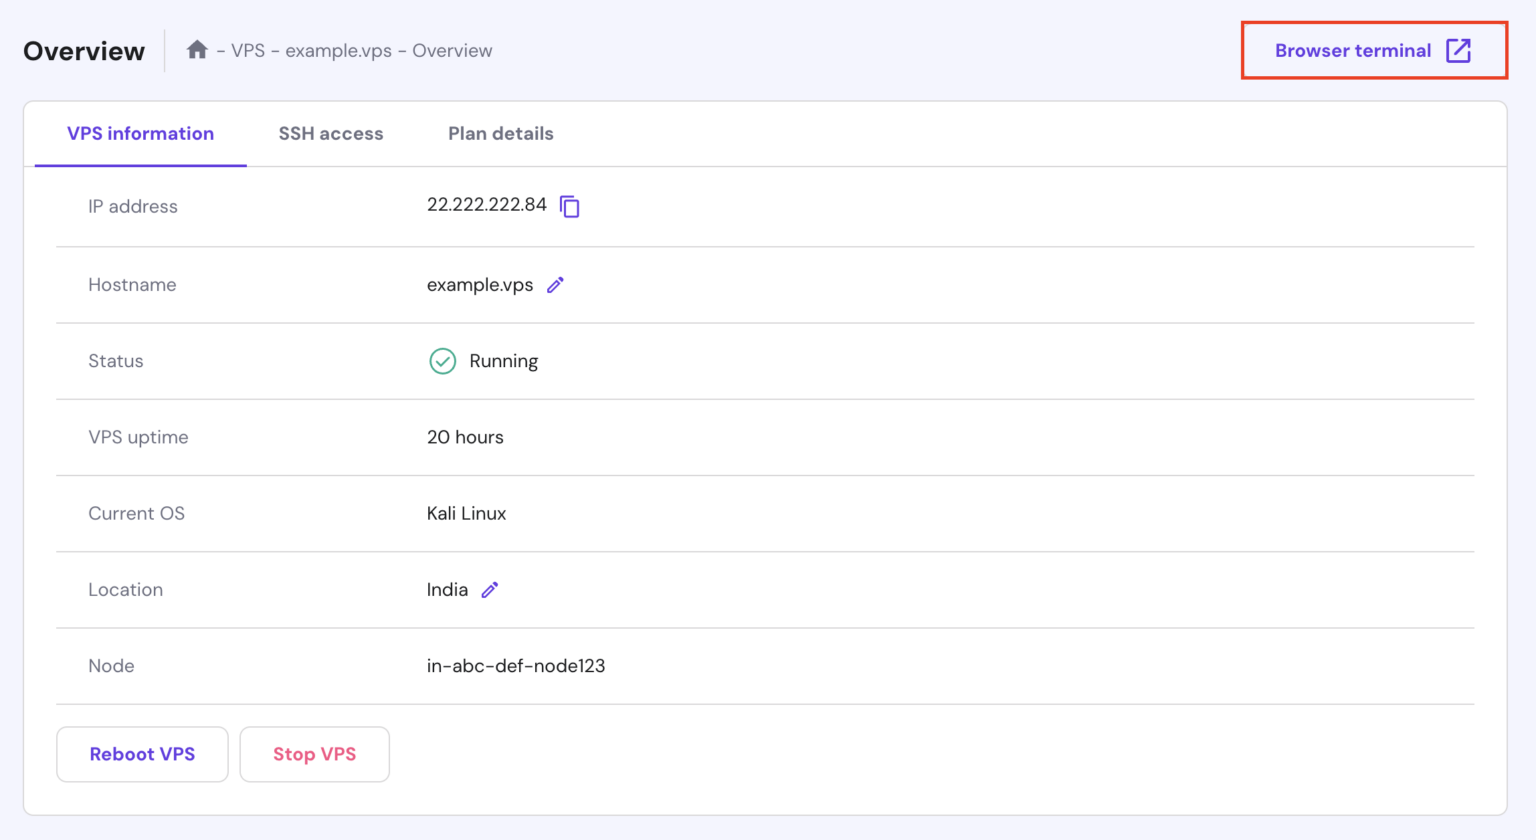Switch to the SSH access tab
This screenshot has height=840, width=1536.
tap(331, 134)
